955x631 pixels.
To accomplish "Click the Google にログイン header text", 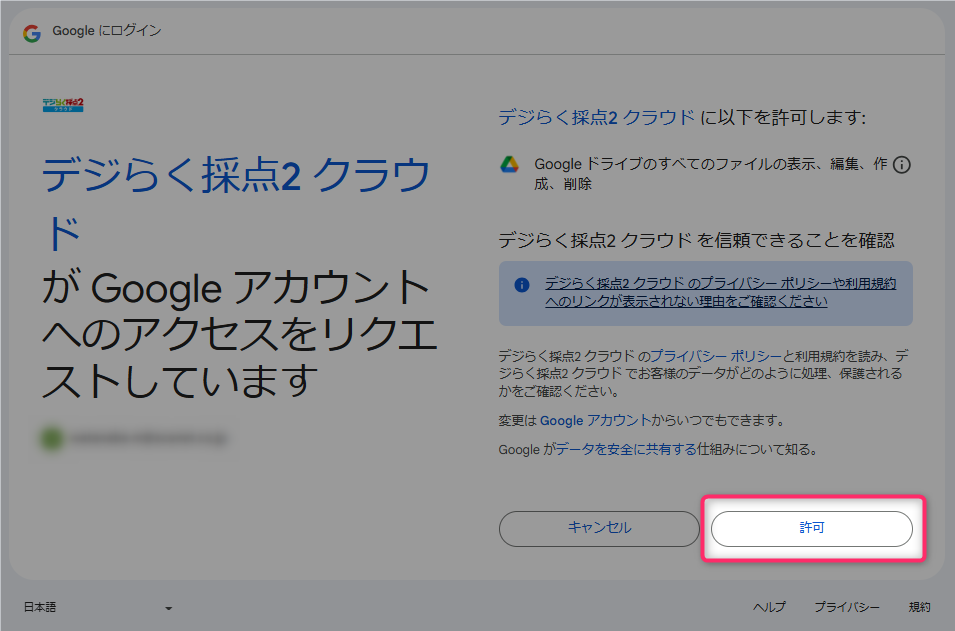I will coord(107,31).
